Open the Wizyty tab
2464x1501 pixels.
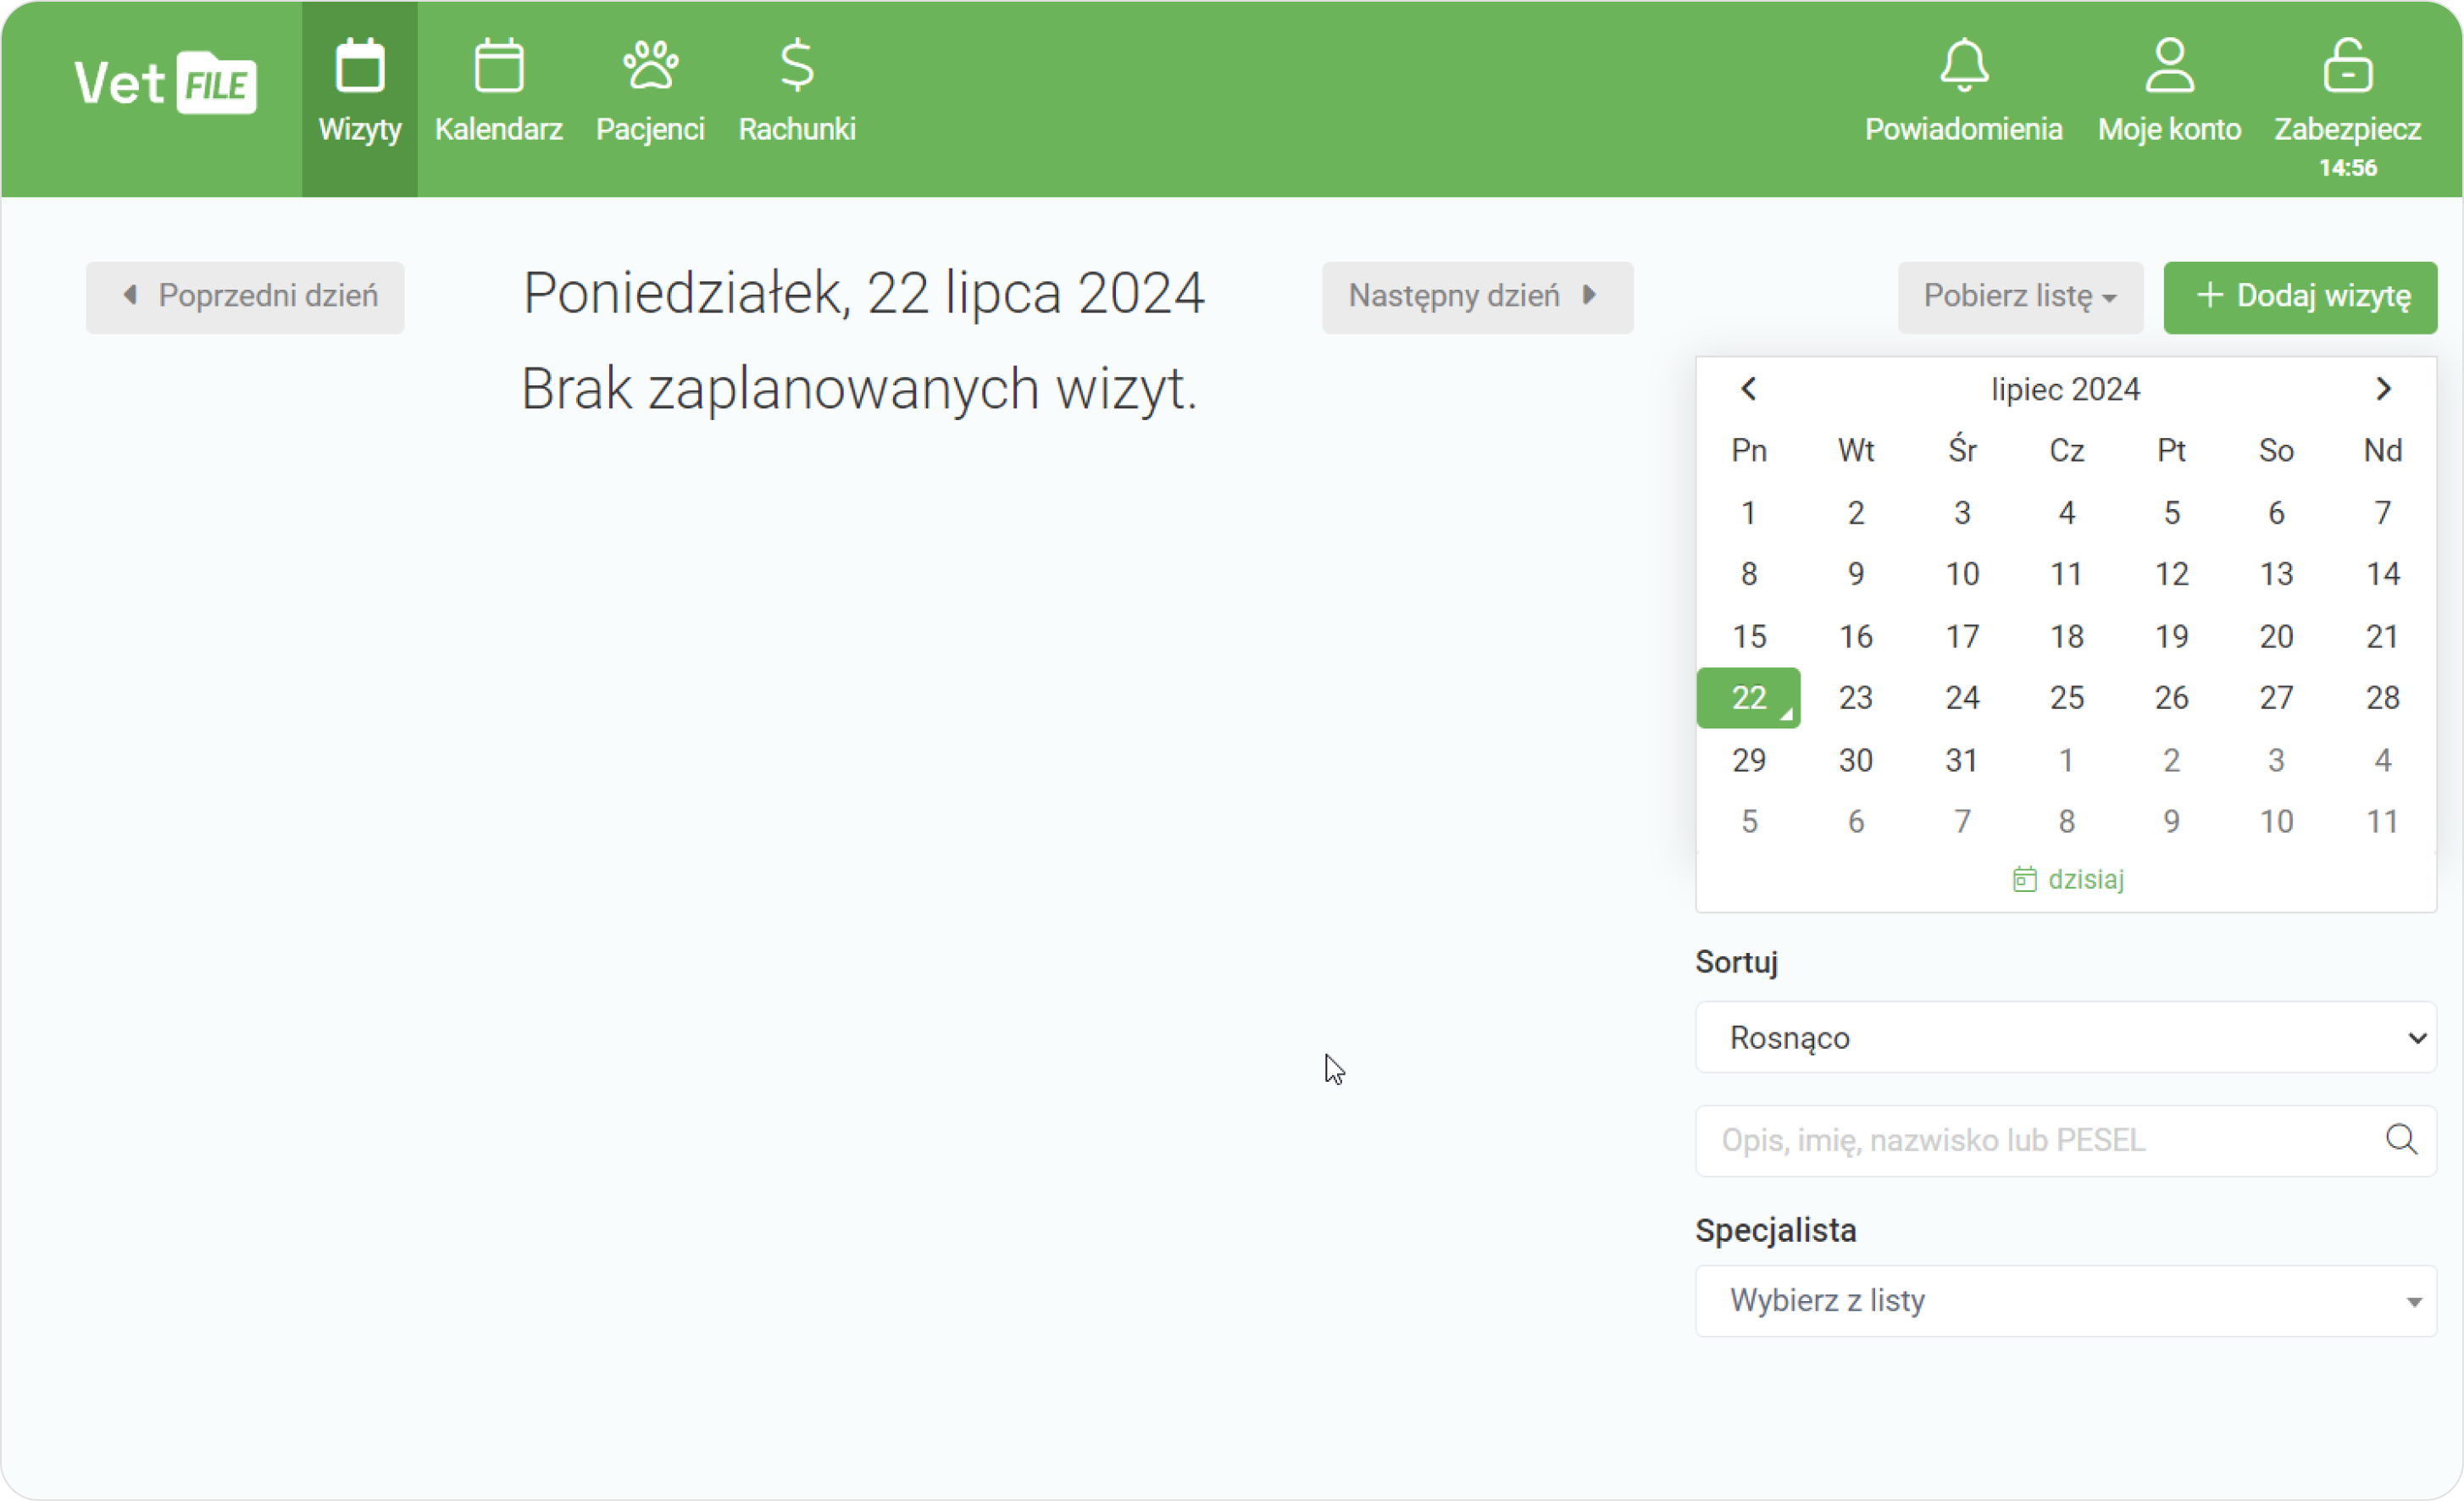pos(360,98)
